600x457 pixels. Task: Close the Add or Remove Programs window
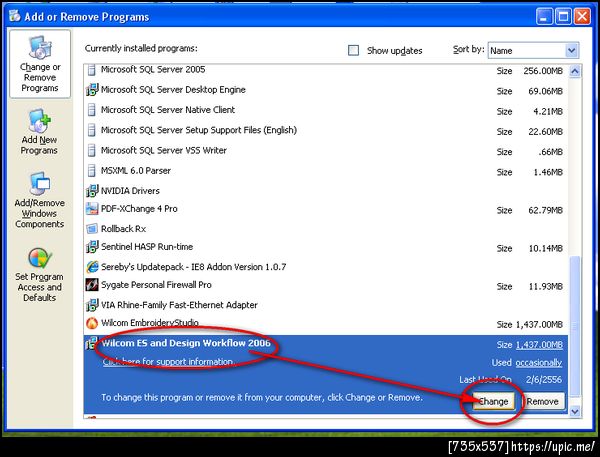coord(582,17)
